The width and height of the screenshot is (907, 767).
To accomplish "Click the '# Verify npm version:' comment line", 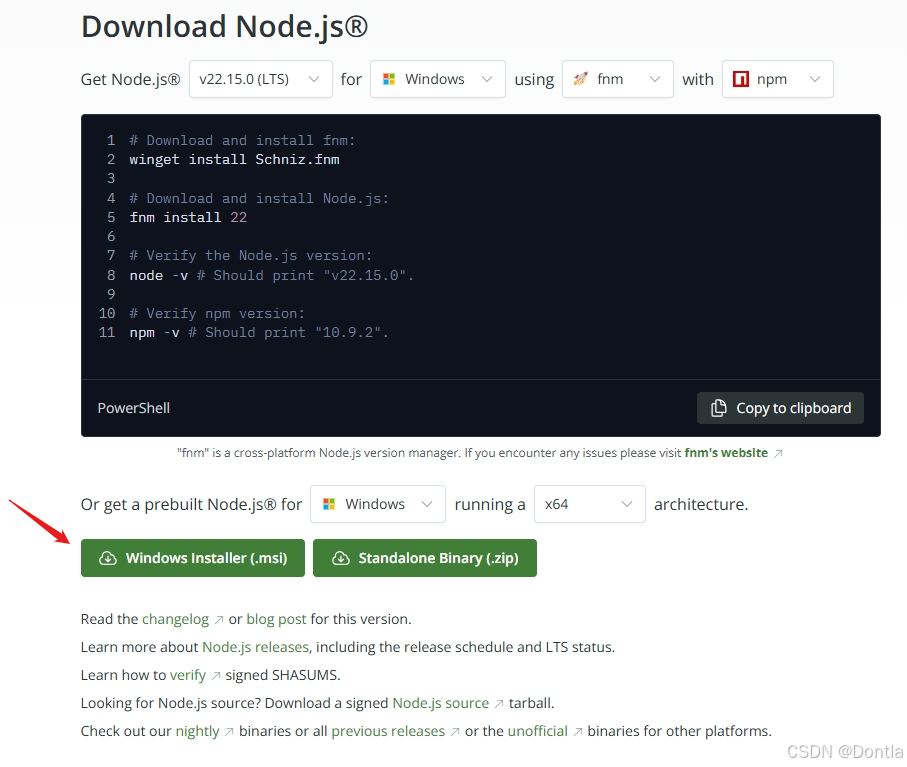I will (217, 314).
